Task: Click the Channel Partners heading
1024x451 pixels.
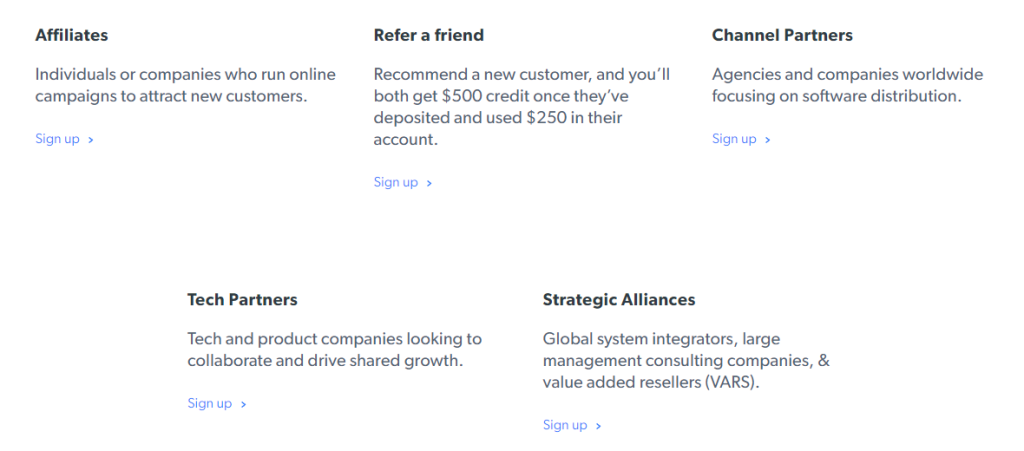Action: pyautogui.click(x=782, y=35)
